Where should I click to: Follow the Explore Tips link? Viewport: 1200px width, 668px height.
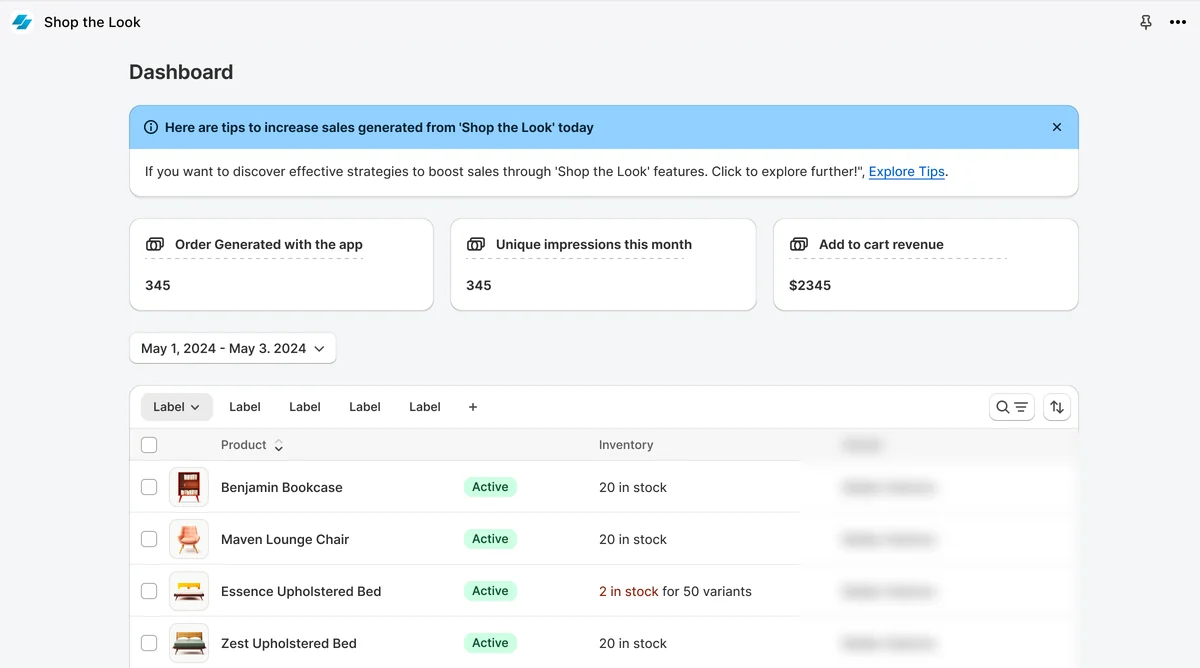(907, 171)
